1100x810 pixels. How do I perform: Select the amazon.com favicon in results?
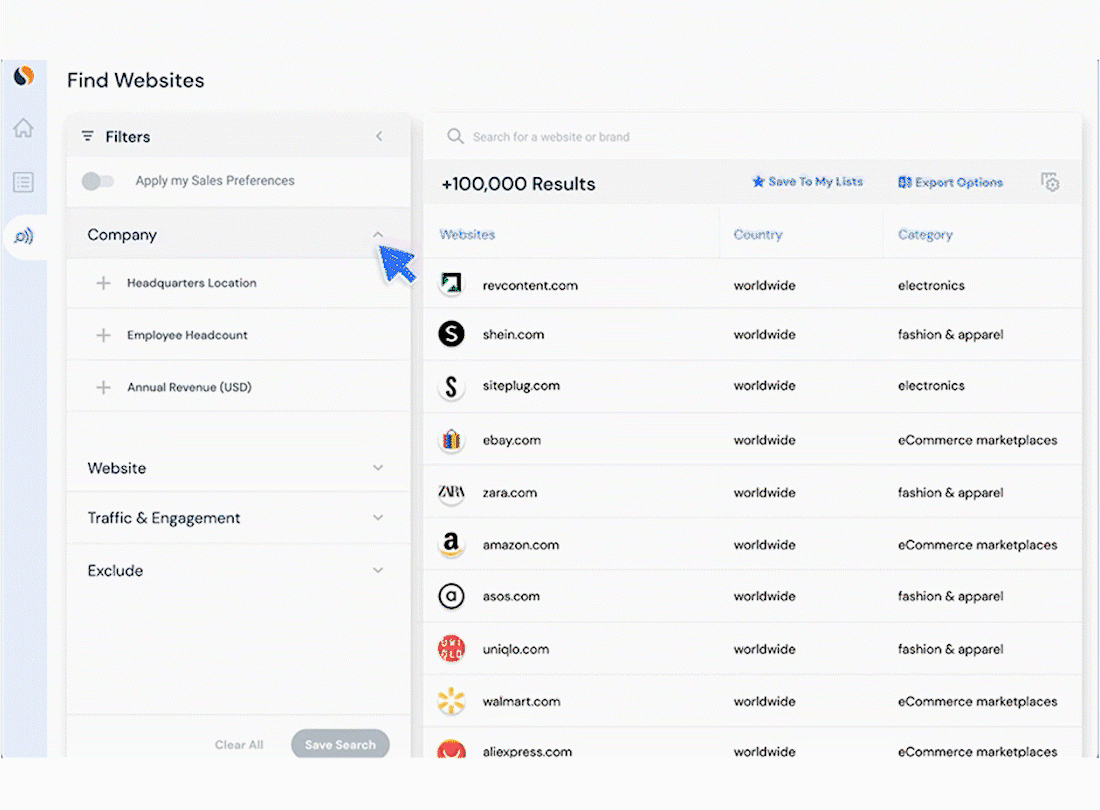point(451,544)
